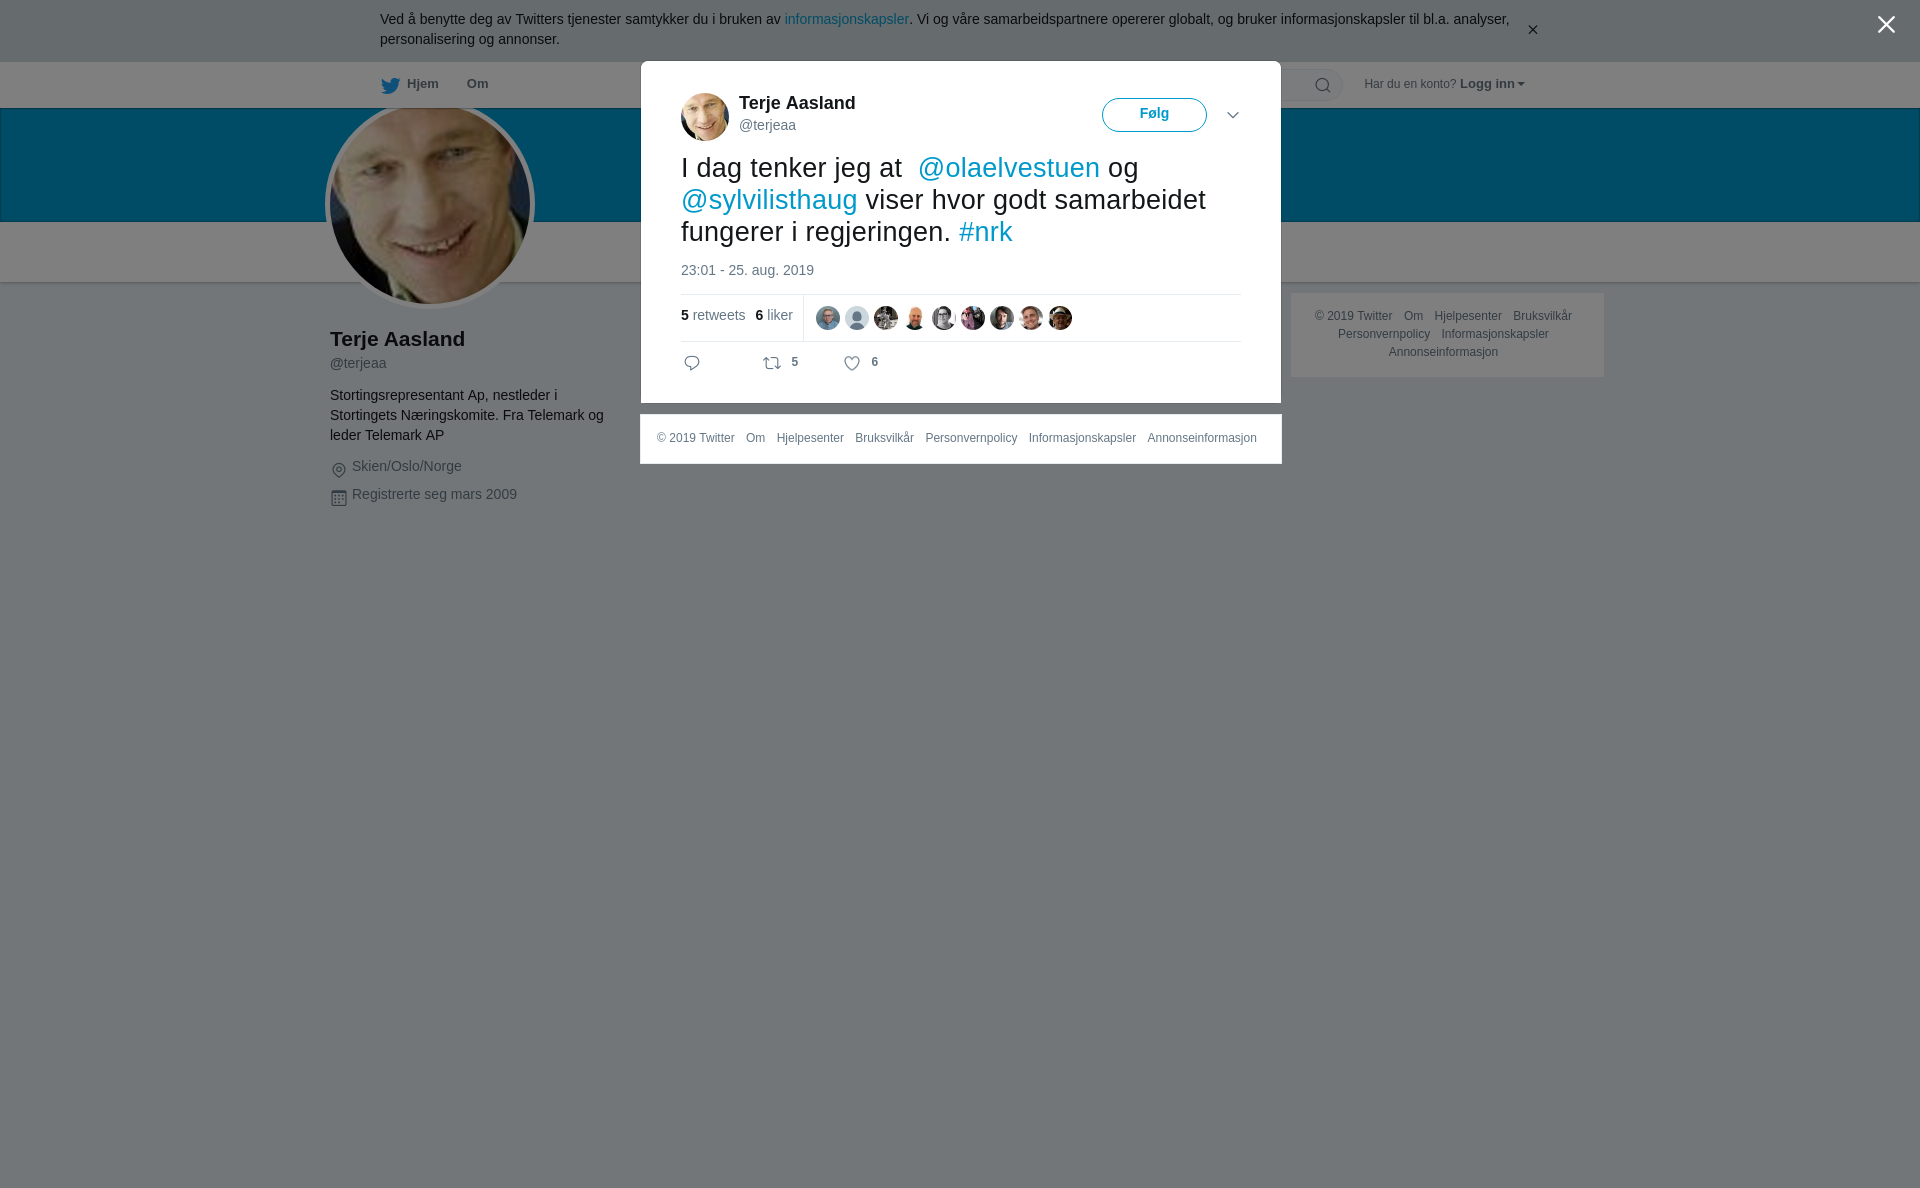Screen dimensions: 1920x1188
Task: Open the #nrk hashtag
Action: tap(986, 232)
